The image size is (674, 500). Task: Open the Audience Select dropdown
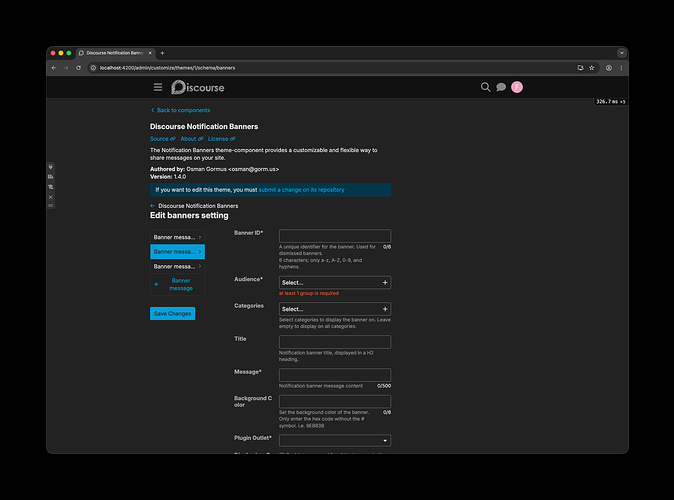click(x=335, y=282)
